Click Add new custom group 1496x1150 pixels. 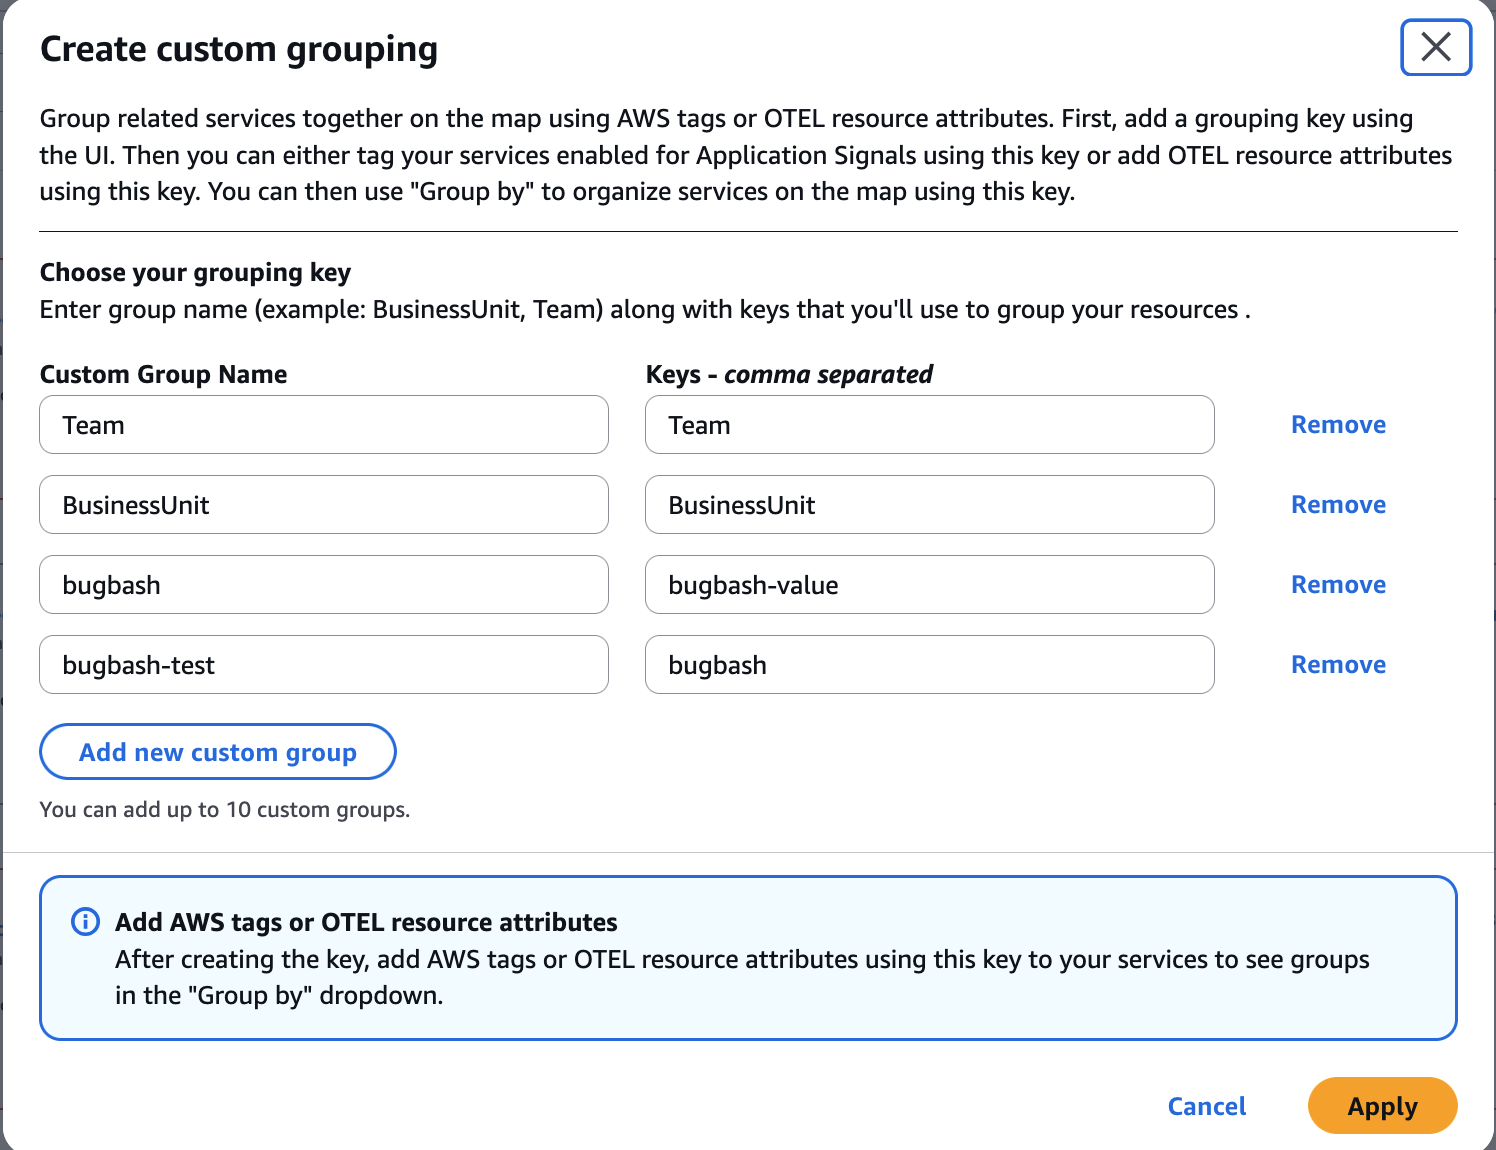[x=217, y=751]
